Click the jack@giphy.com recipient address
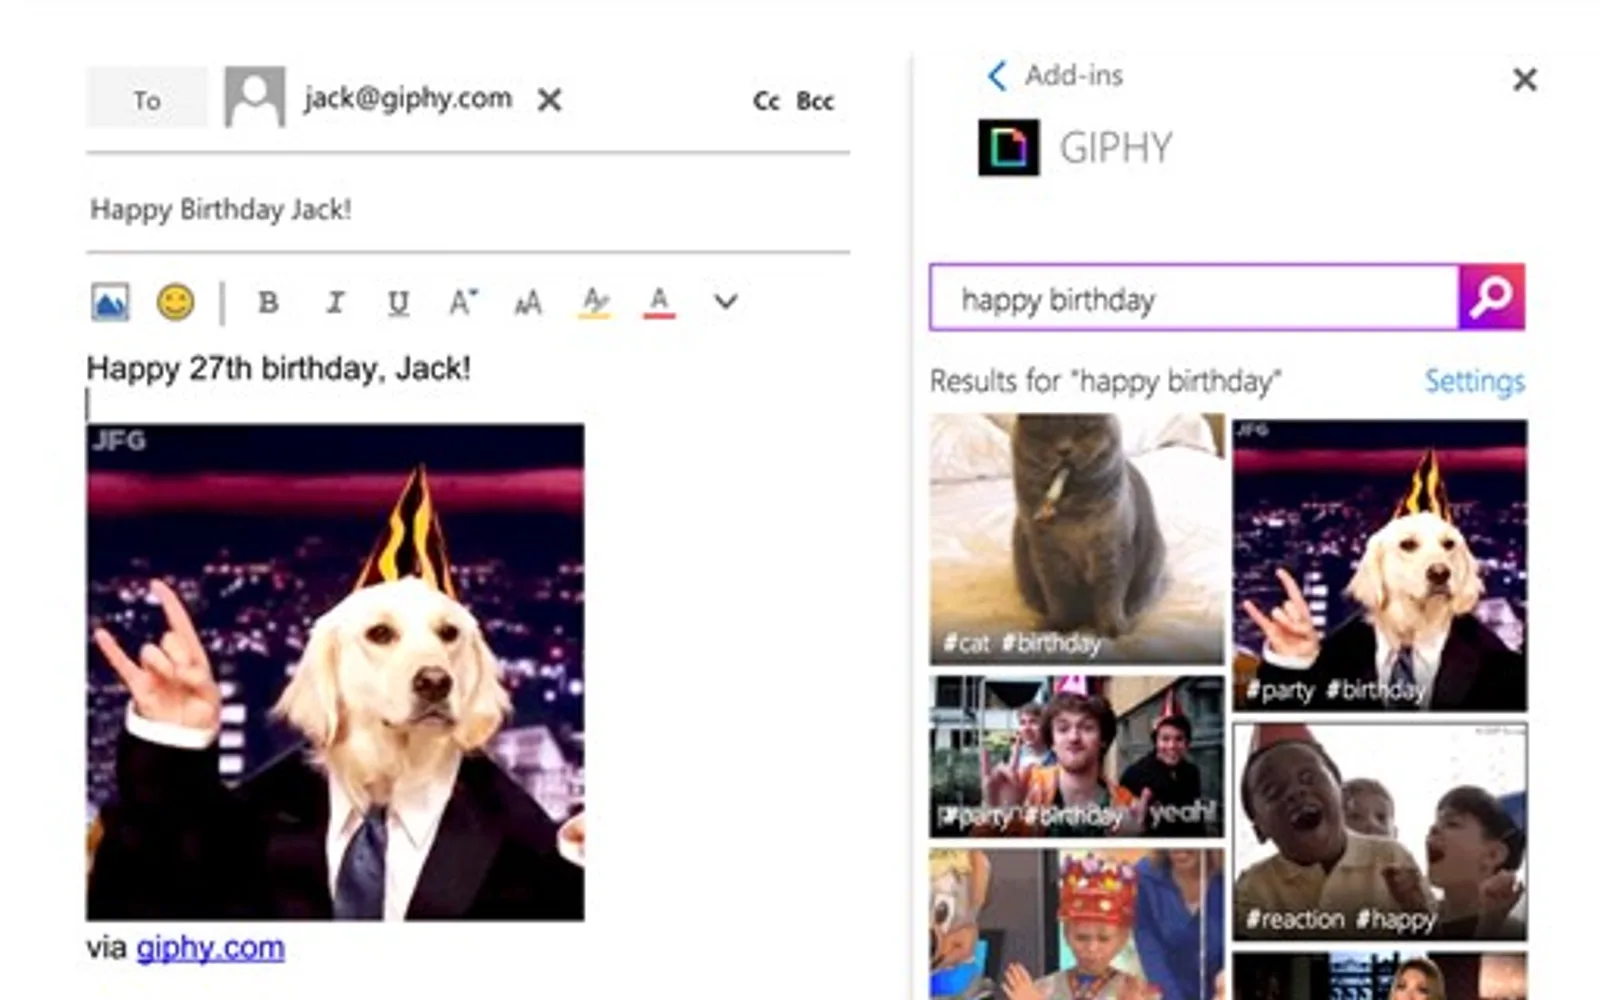This screenshot has width=1600, height=1000. (x=408, y=98)
